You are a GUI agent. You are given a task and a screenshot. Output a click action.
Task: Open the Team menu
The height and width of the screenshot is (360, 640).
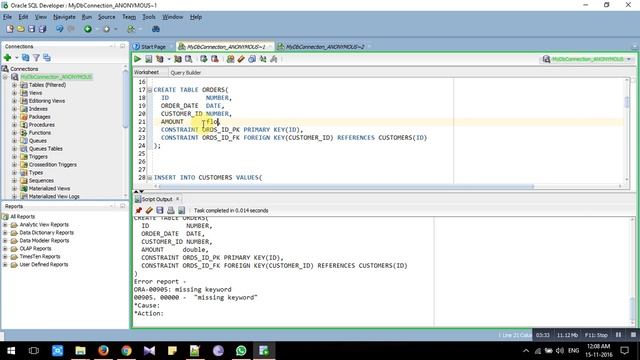[x=129, y=17]
